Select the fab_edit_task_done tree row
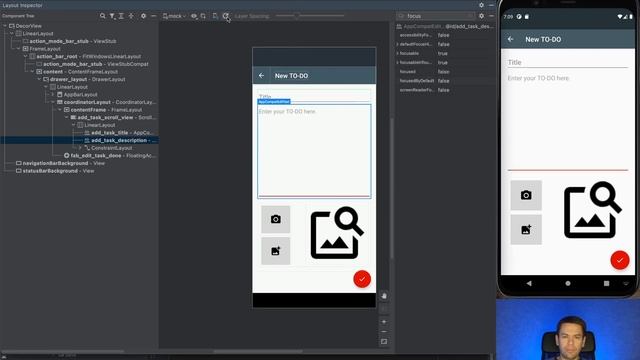The width and height of the screenshot is (640, 360). [110, 156]
